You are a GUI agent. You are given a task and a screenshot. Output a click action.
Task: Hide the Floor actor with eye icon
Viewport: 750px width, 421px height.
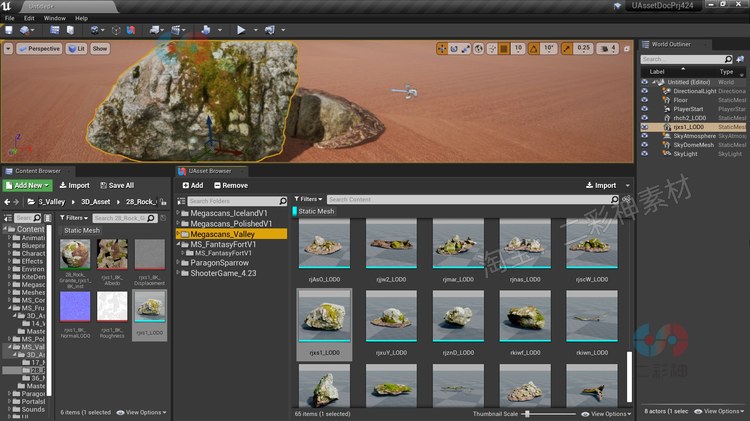click(644, 100)
